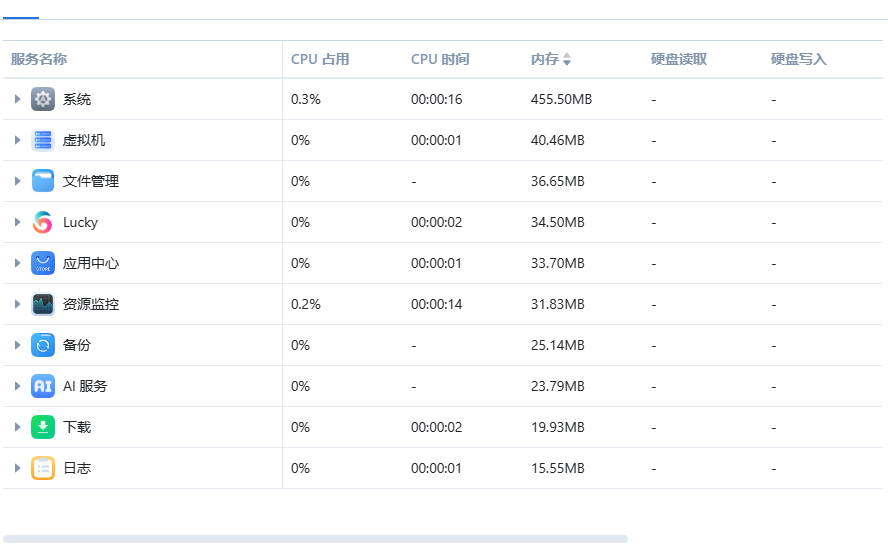Click the 虚拟机 server icon
This screenshot has width=888, height=554.
[43, 140]
